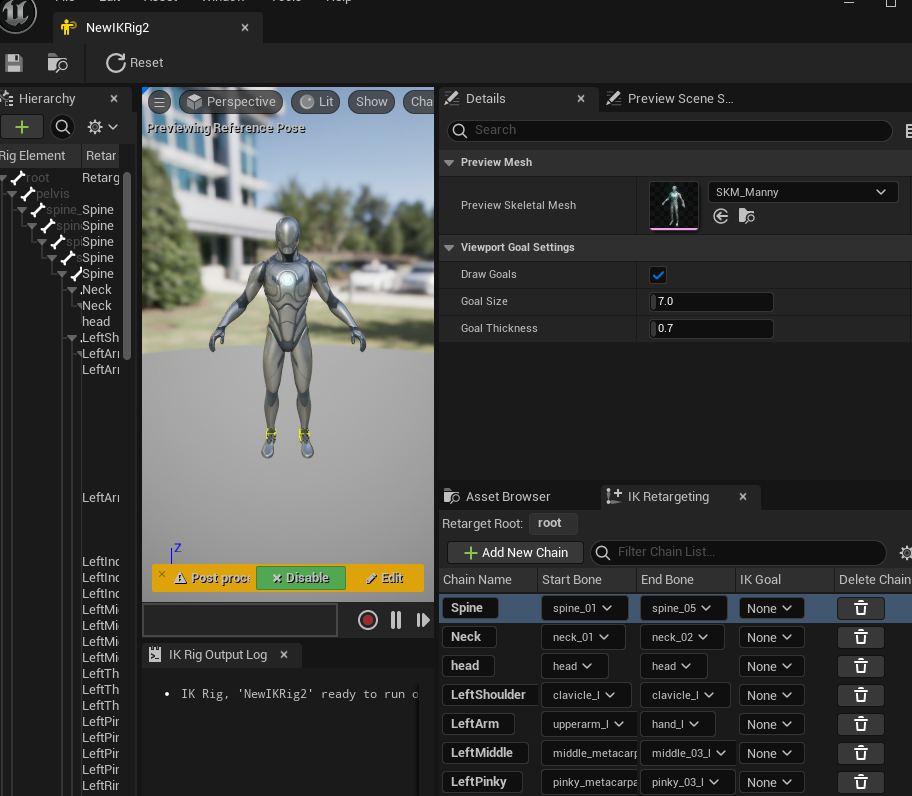Close the IK Rig Output Log tab
Screen dimensions: 912x796
click(x=284, y=655)
